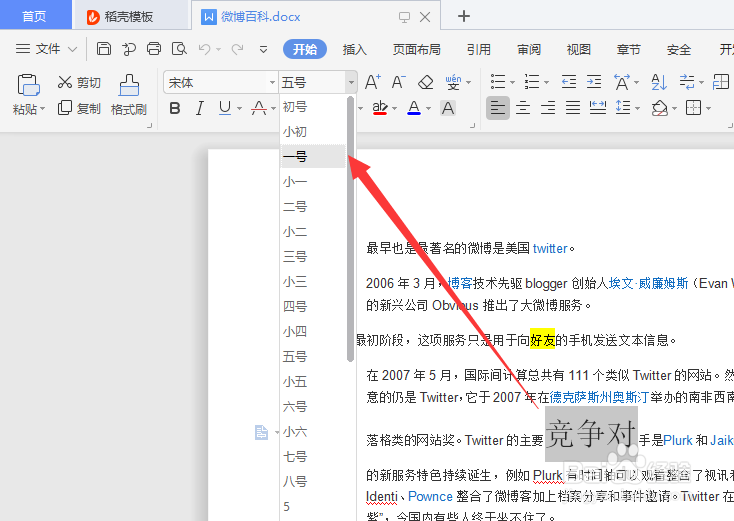Image resolution: width=734 pixels, height=521 pixels.
Task: Click the distributed alignment icon
Action: 598,108
